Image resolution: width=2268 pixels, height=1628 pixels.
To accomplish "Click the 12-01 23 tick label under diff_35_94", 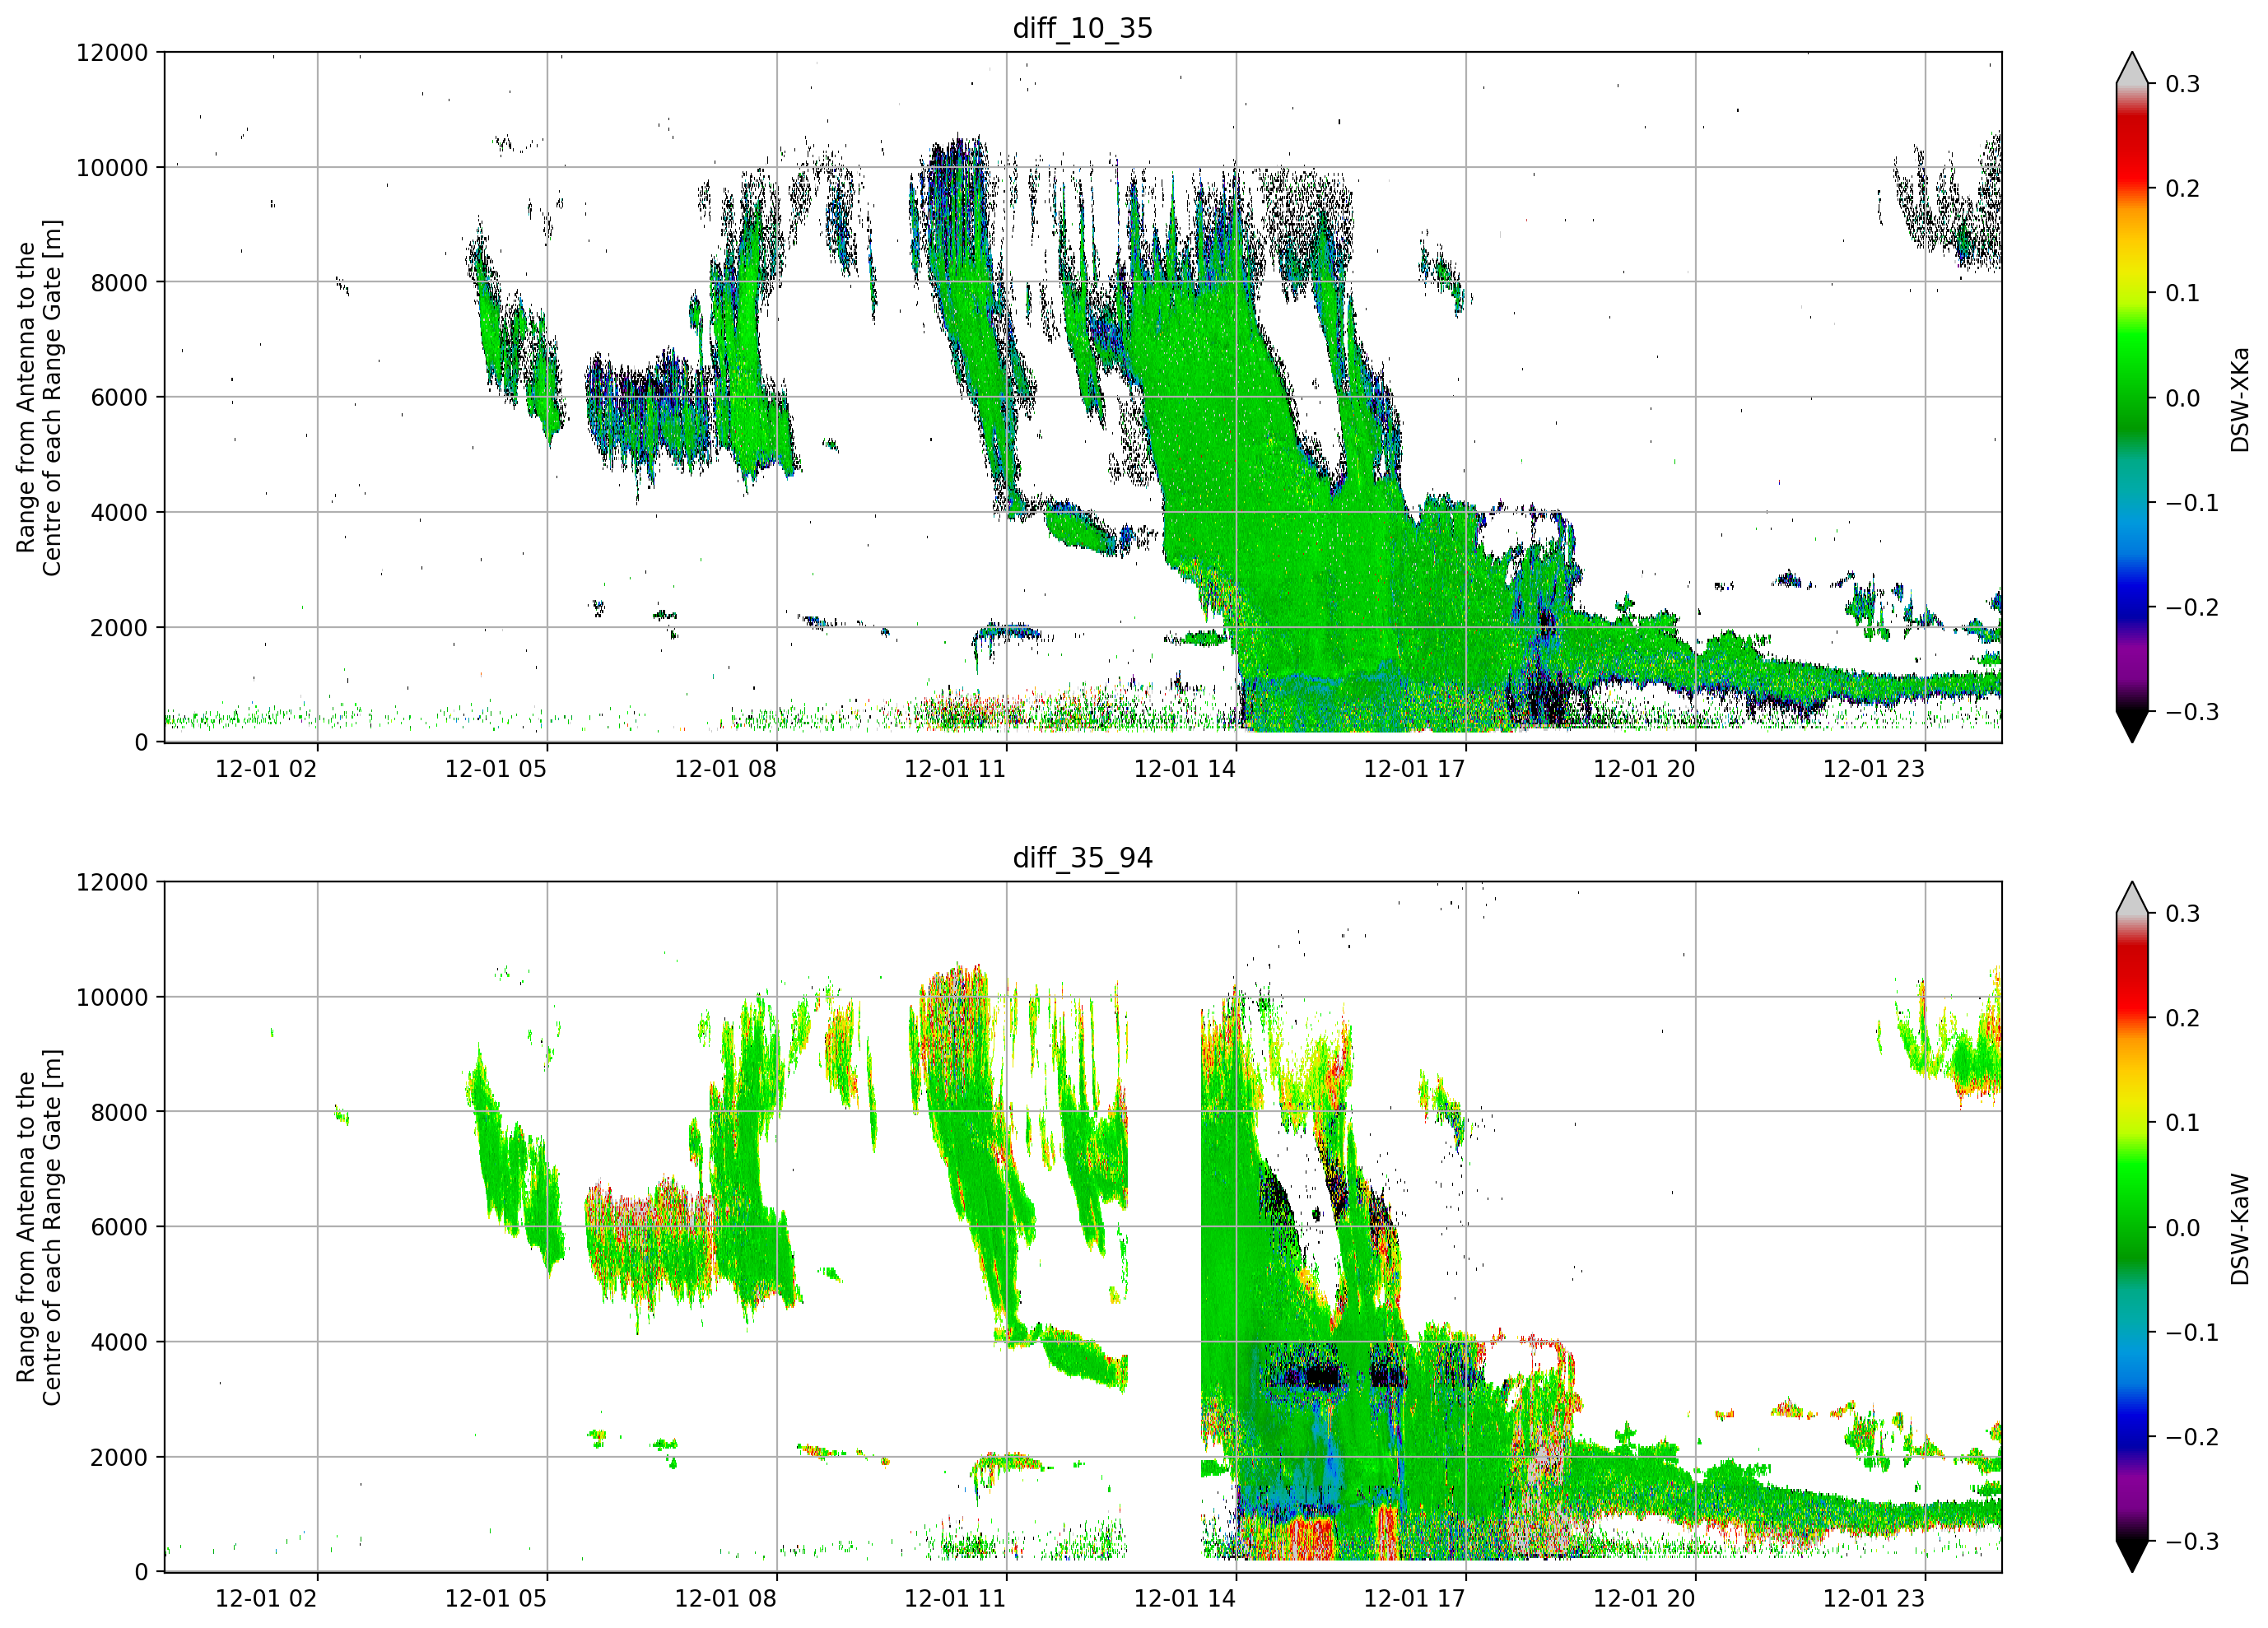I will [1874, 1598].
